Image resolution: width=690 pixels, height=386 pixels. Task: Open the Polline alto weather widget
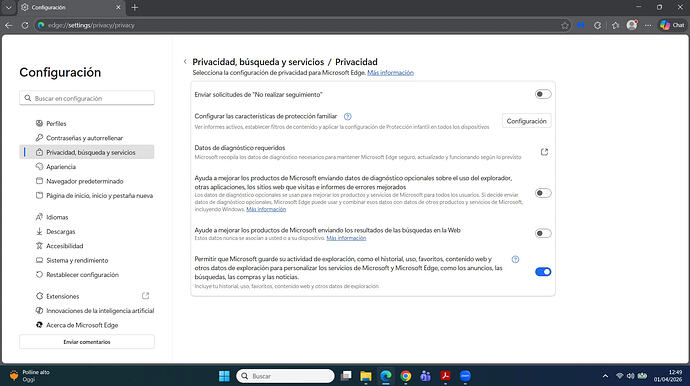tap(30, 375)
